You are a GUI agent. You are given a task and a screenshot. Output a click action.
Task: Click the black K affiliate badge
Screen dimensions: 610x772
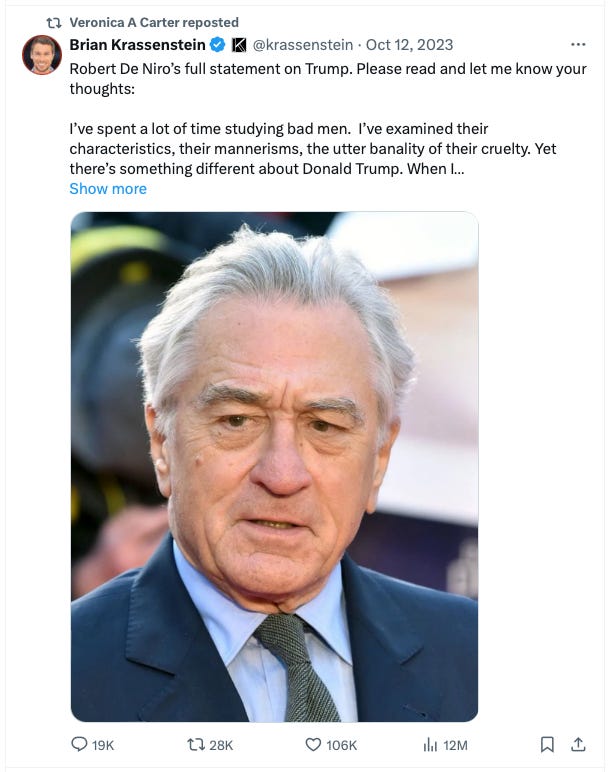[x=239, y=45]
